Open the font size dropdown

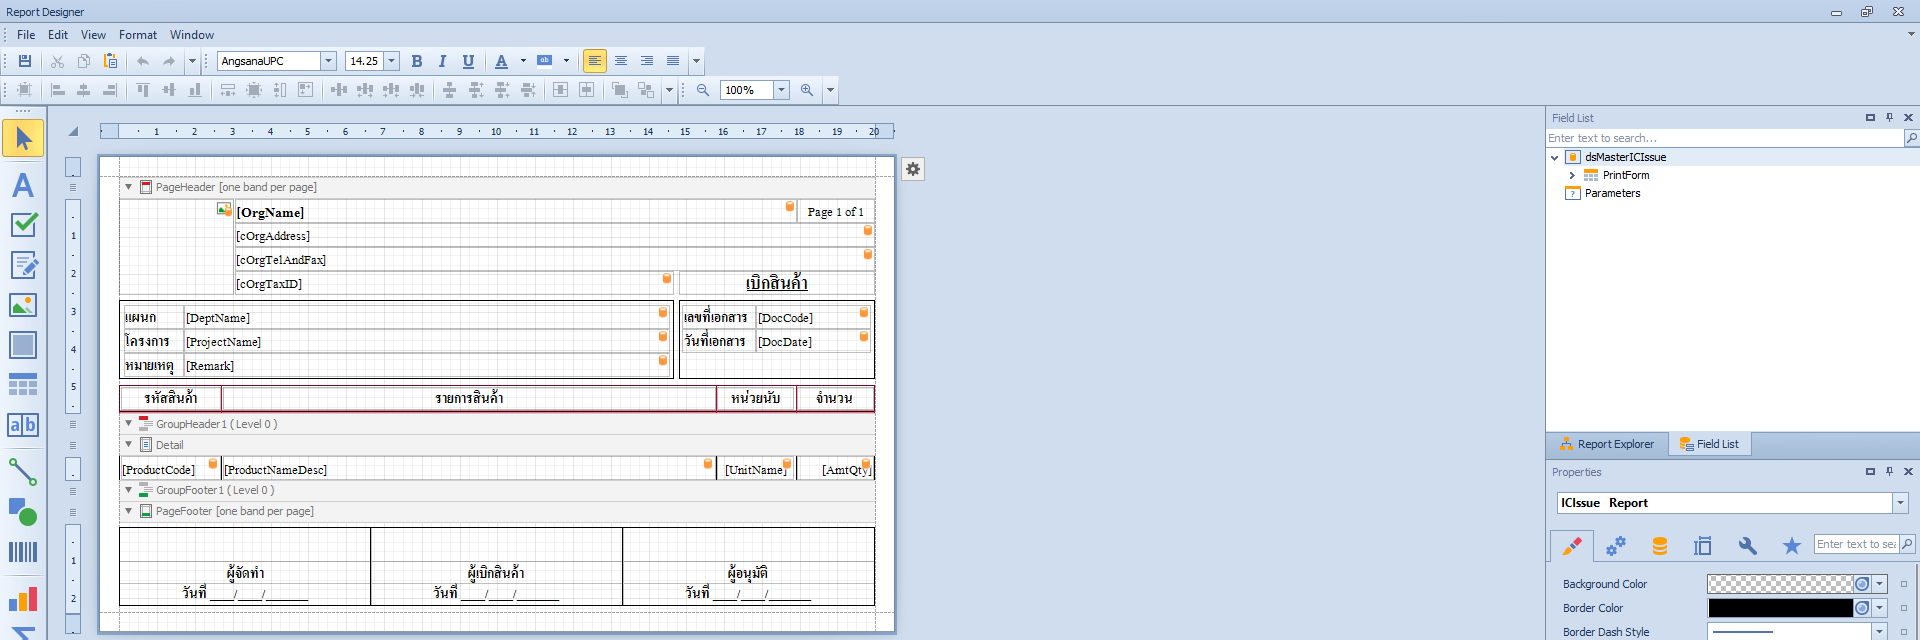(392, 61)
